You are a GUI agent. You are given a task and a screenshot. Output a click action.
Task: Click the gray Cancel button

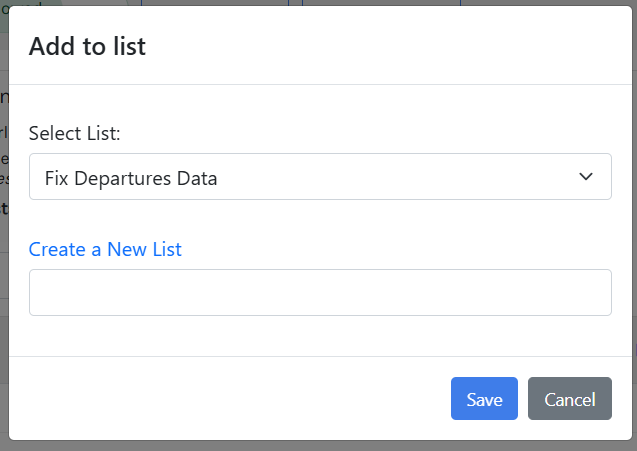coord(569,399)
